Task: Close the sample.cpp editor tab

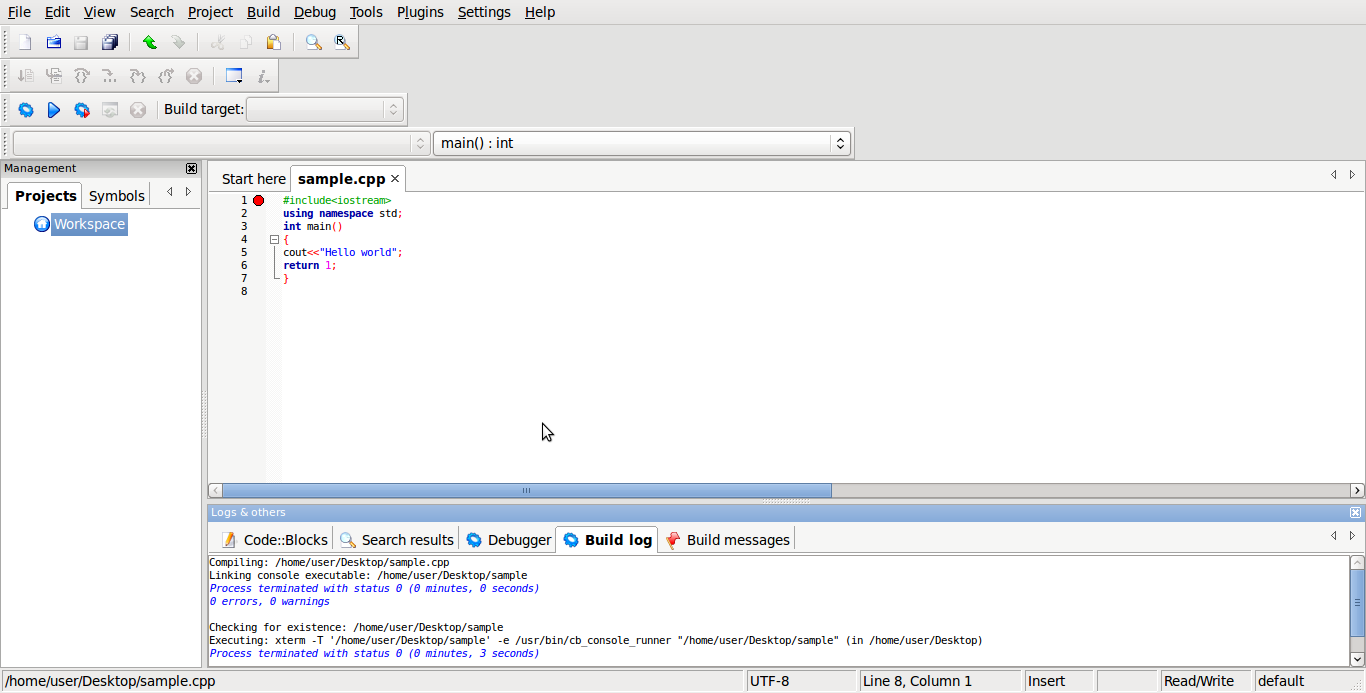Action: pos(395,179)
